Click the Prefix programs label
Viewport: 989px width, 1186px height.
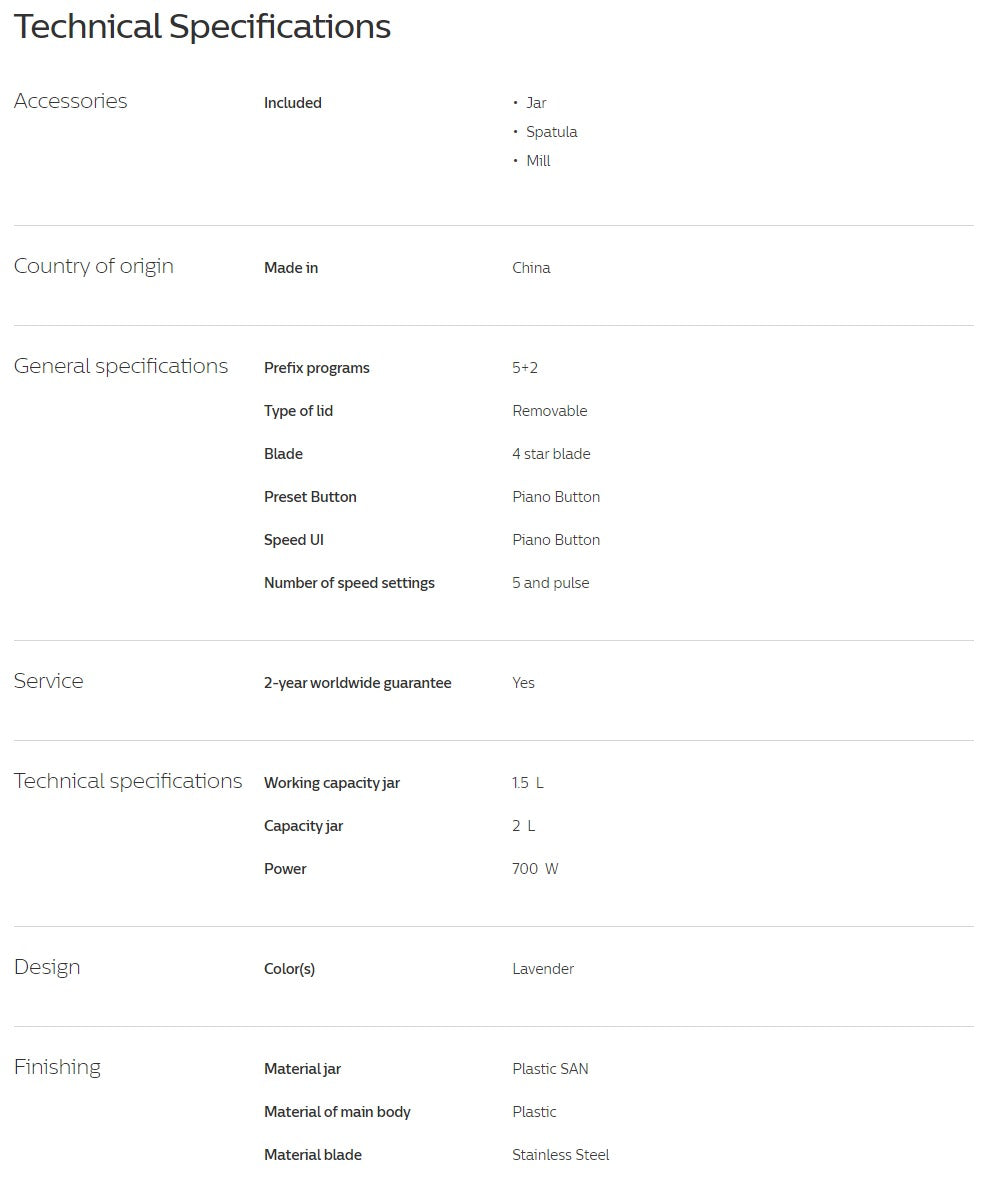pyautogui.click(x=316, y=368)
